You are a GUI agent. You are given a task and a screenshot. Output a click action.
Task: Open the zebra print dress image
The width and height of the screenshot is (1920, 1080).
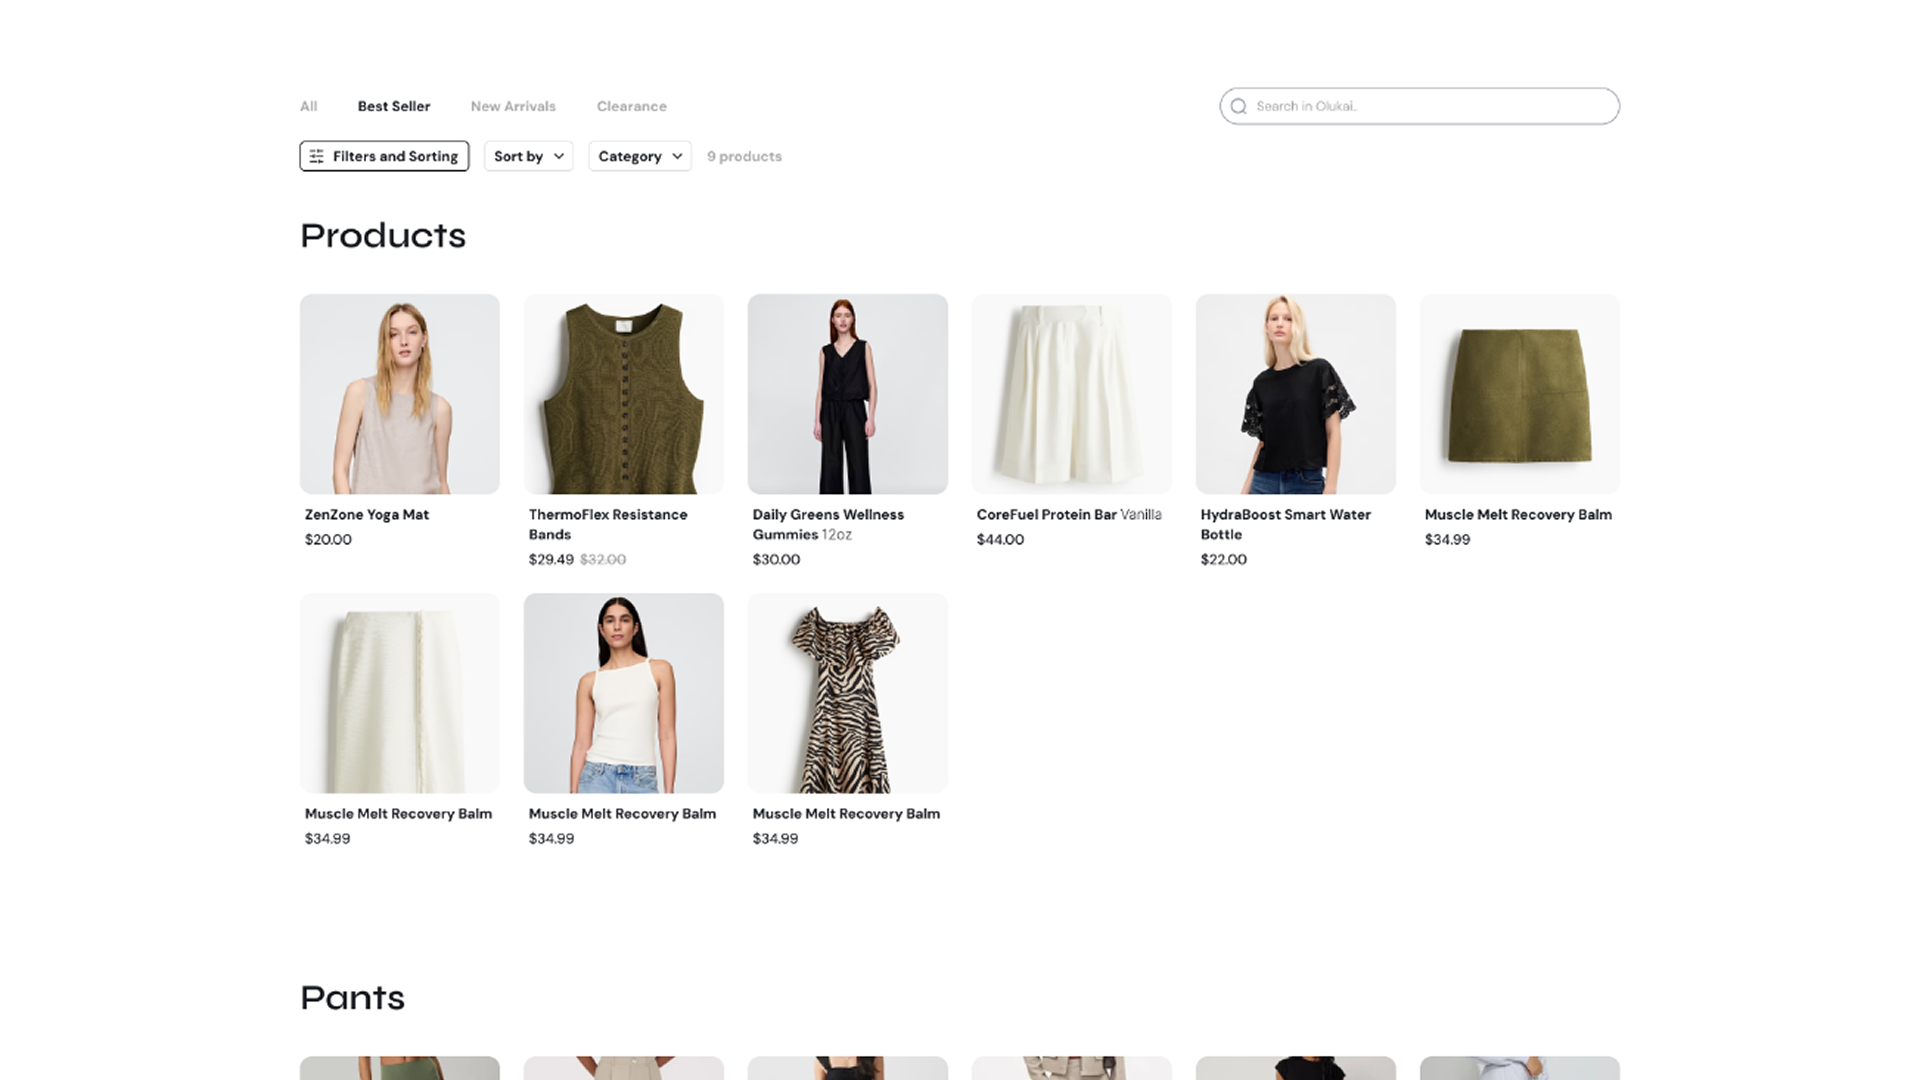848,693
